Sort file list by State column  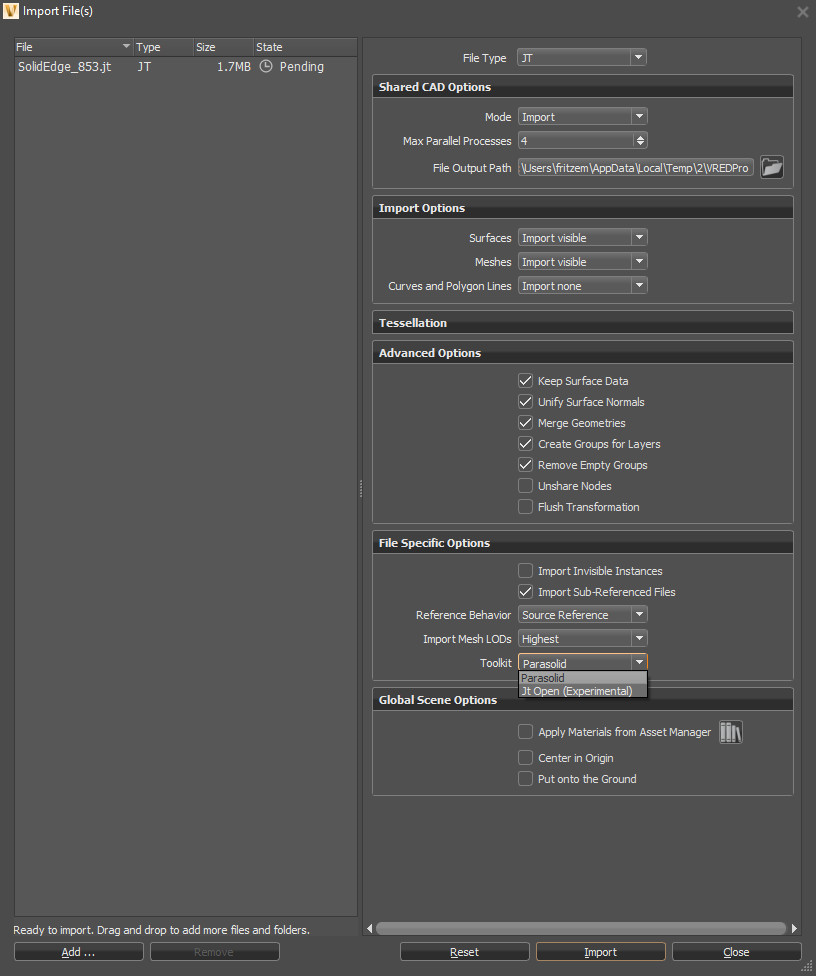tap(305, 47)
